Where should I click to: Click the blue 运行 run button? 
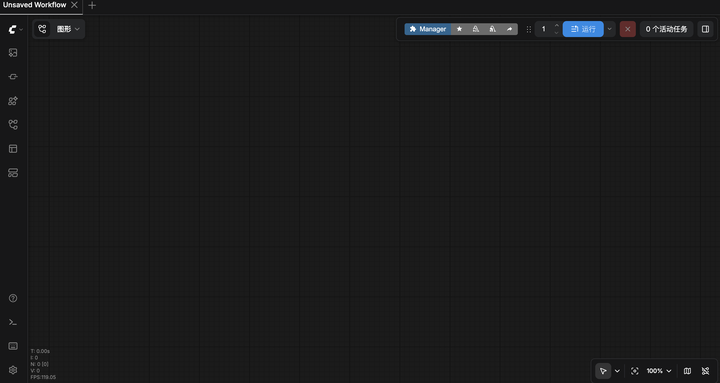(x=583, y=29)
